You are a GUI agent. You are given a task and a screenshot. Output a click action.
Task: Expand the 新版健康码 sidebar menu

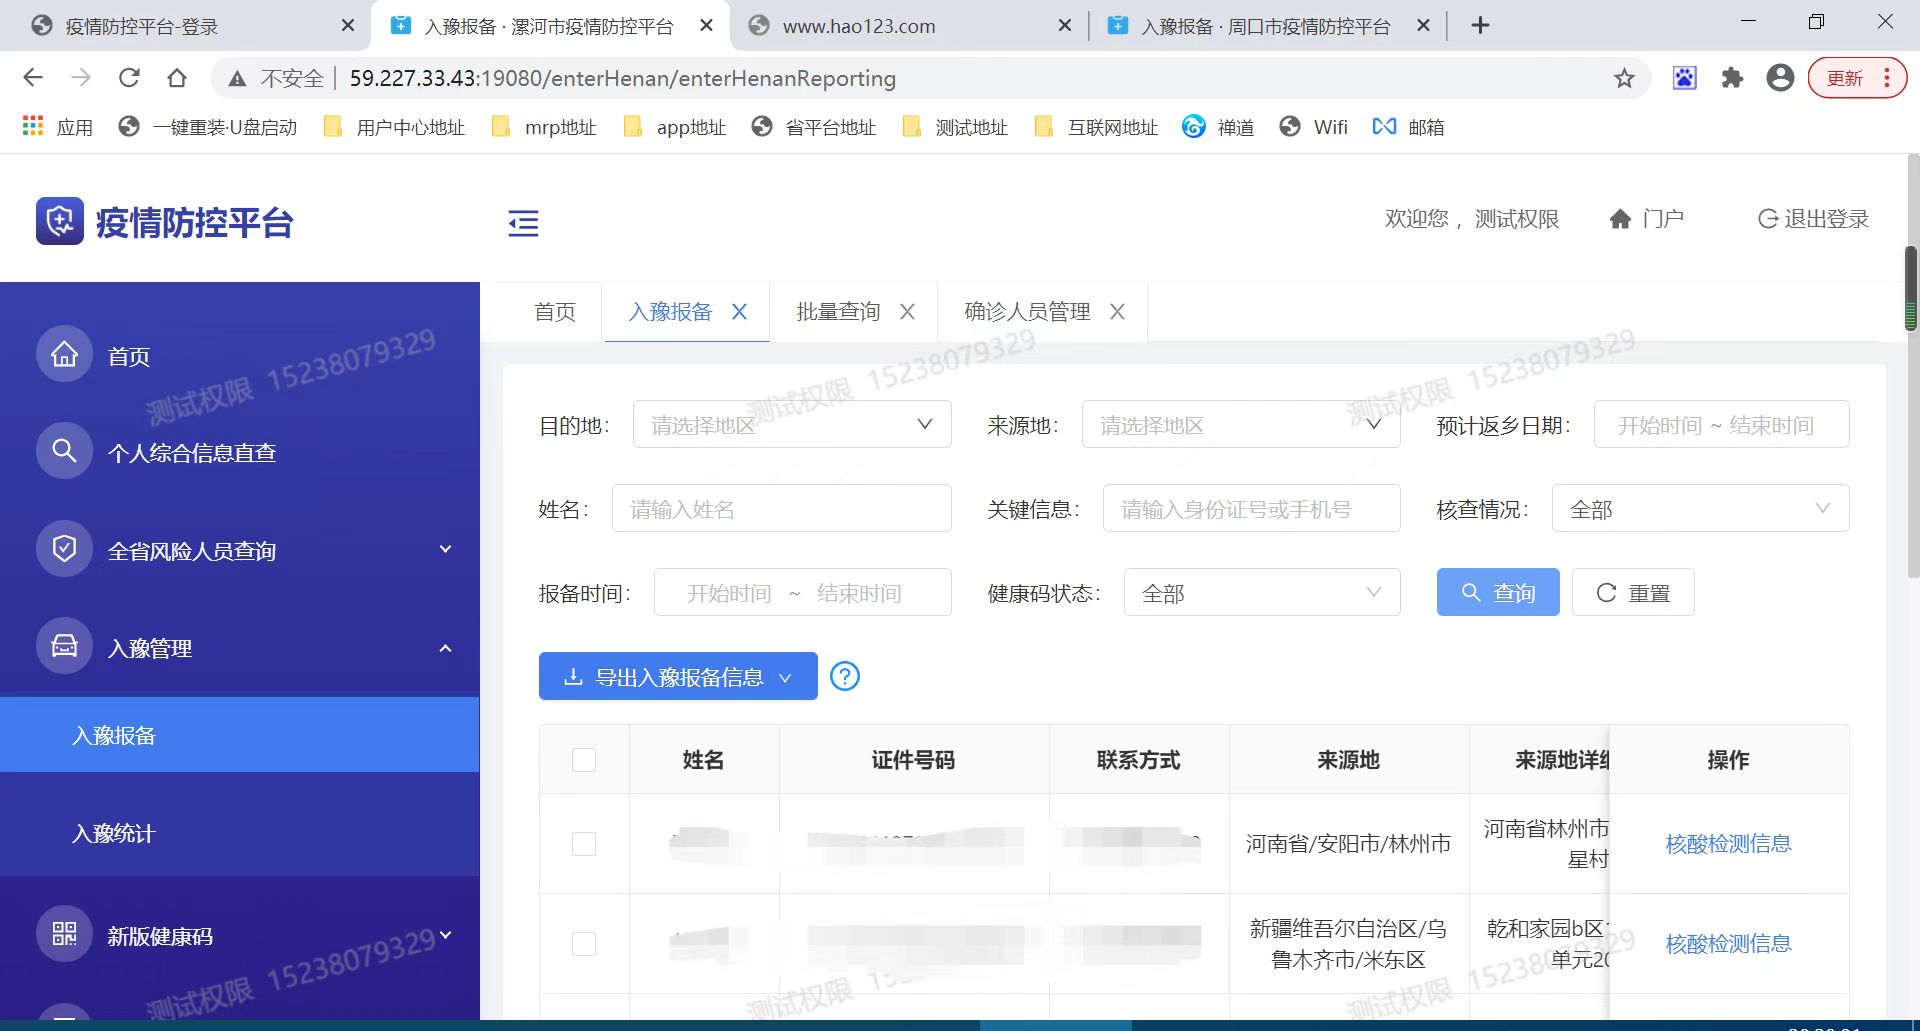coord(240,935)
